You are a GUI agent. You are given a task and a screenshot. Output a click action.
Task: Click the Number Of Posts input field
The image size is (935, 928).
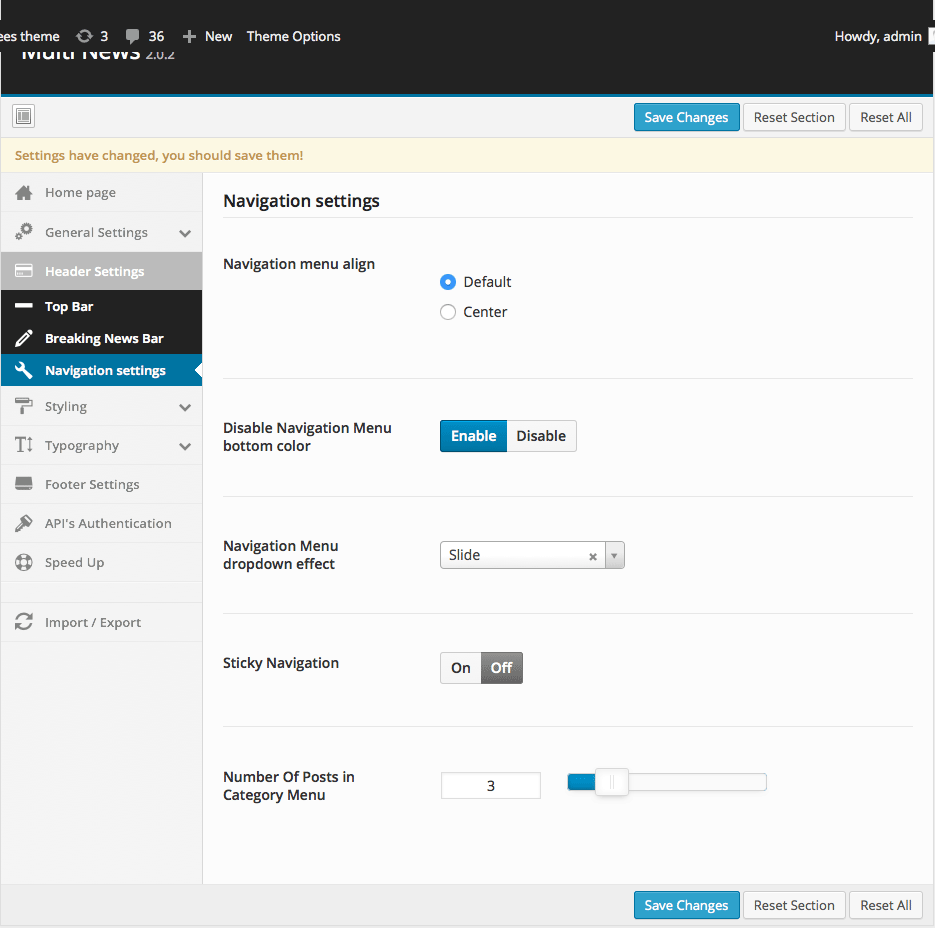click(490, 786)
